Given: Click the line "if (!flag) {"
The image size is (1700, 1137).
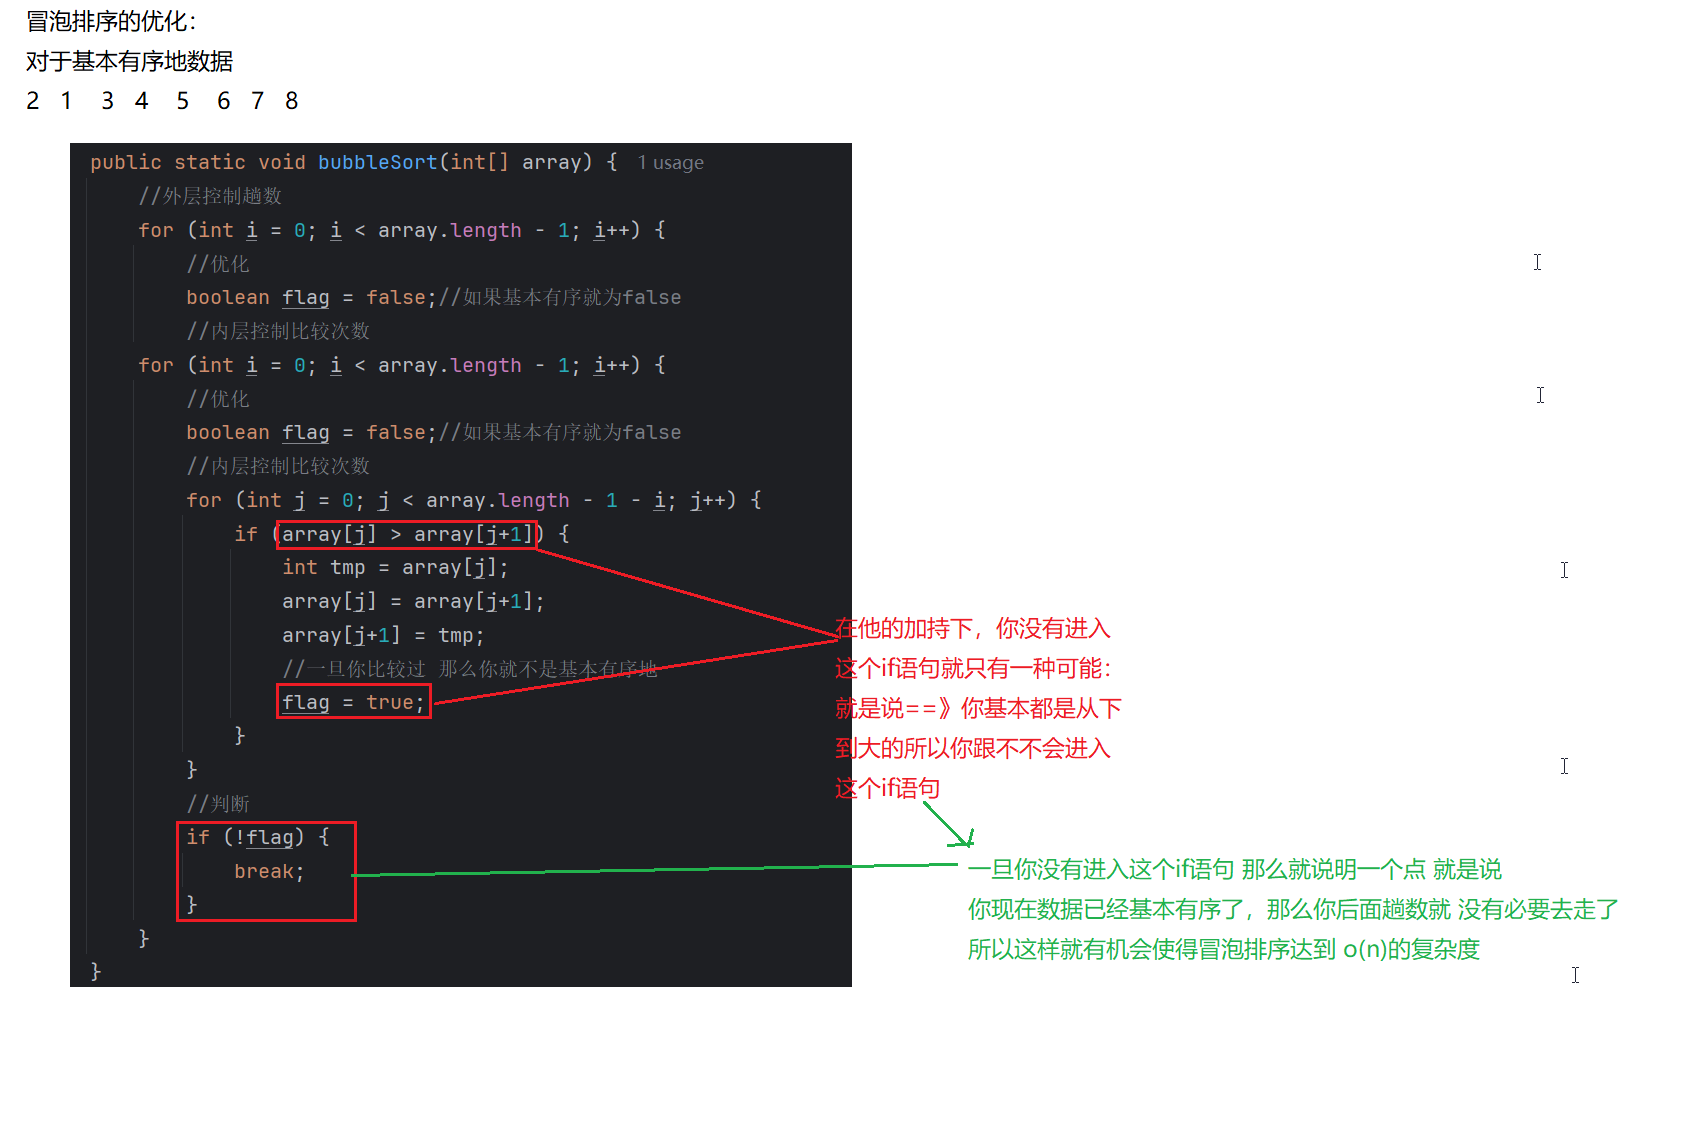Looking at the screenshot, I should [x=258, y=837].
